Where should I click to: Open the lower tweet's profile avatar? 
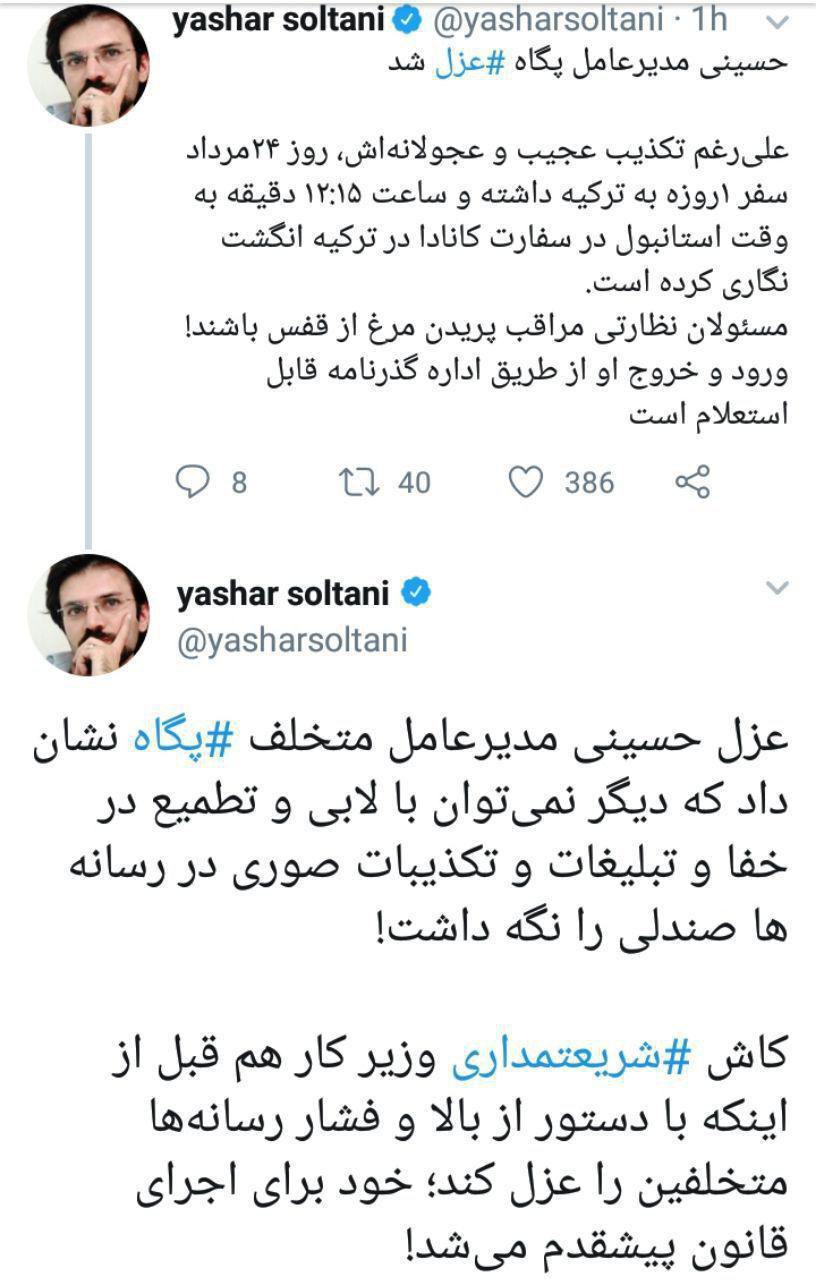[x=87, y=614]
